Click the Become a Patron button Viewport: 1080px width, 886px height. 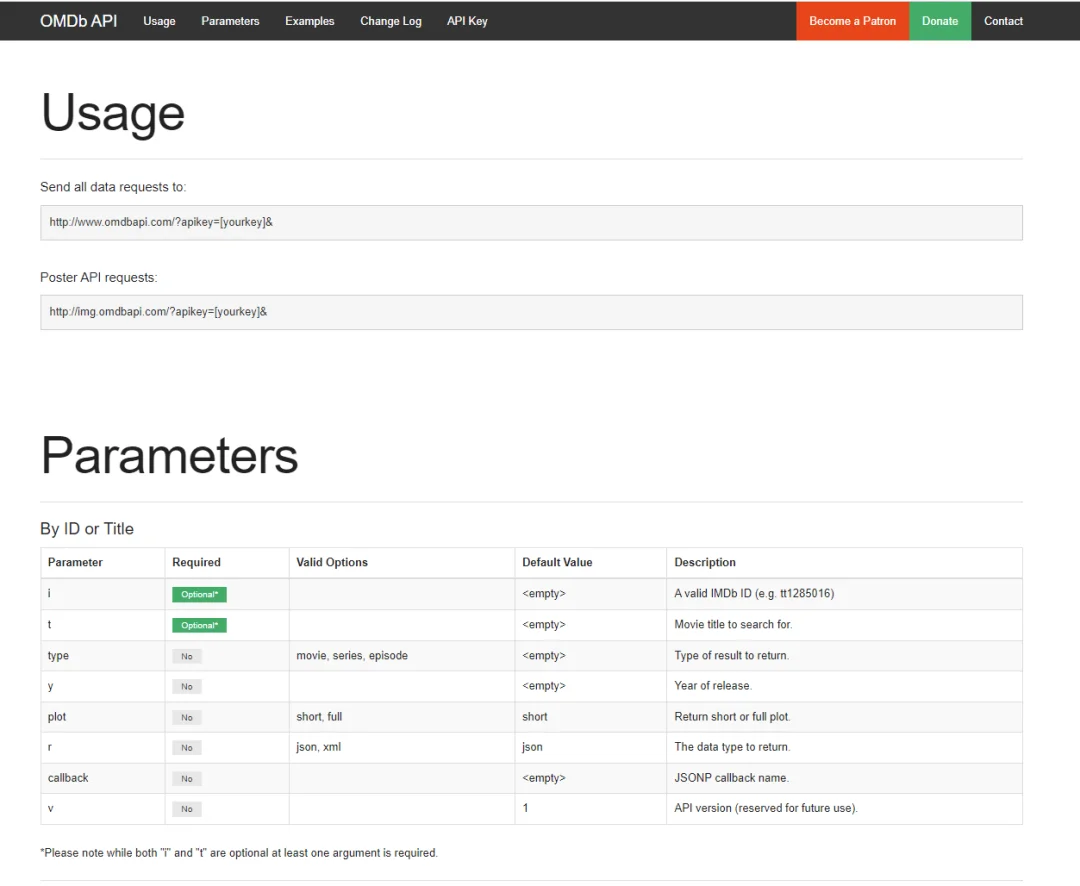click(853, 21)
